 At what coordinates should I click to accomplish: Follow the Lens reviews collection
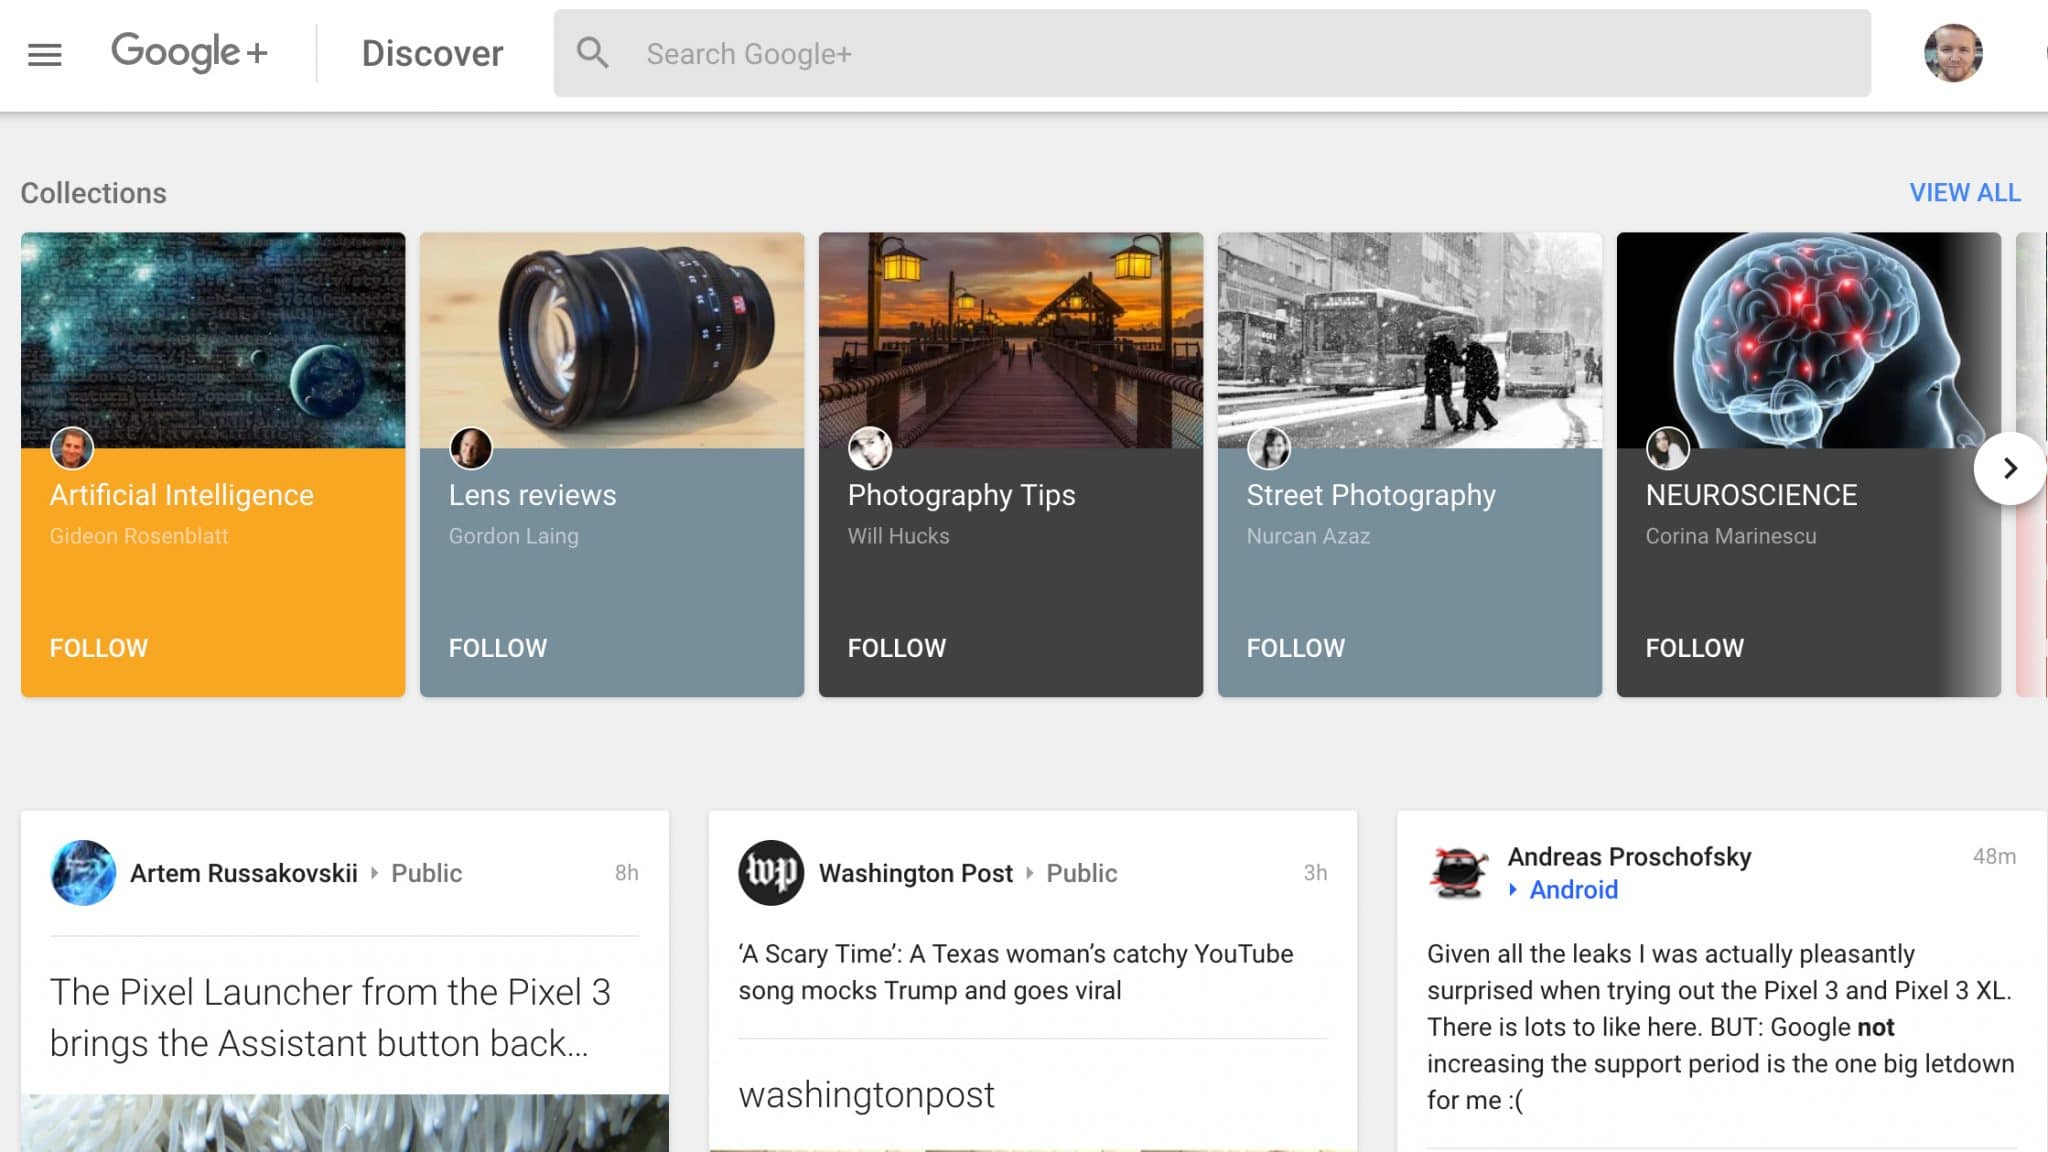click(498, 648)
